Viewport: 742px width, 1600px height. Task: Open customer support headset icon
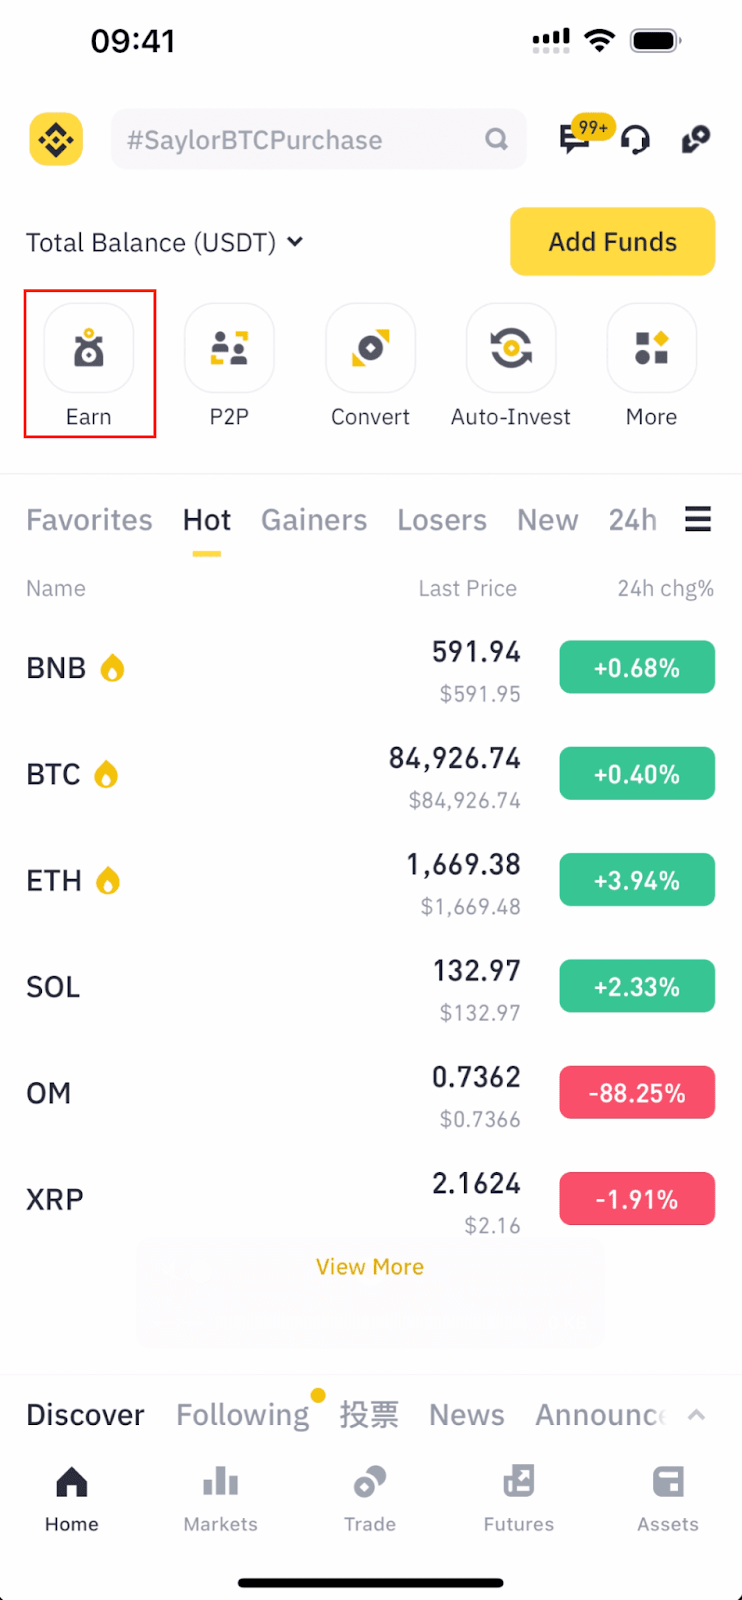pyautogui.click(x=635, y=140)
